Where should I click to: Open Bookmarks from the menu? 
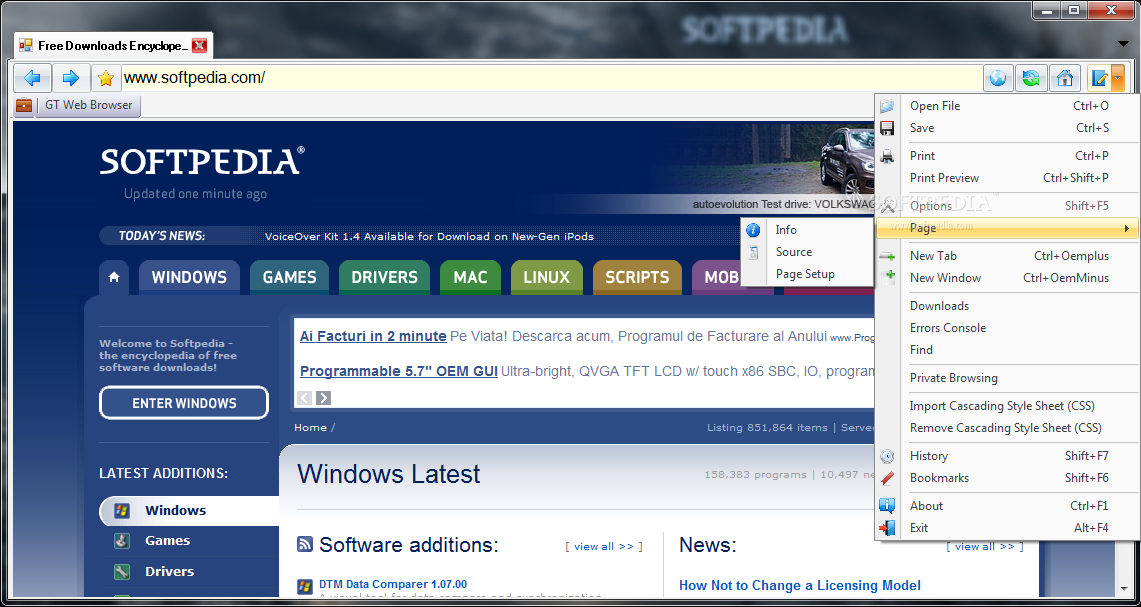[x=1007, y=478]
